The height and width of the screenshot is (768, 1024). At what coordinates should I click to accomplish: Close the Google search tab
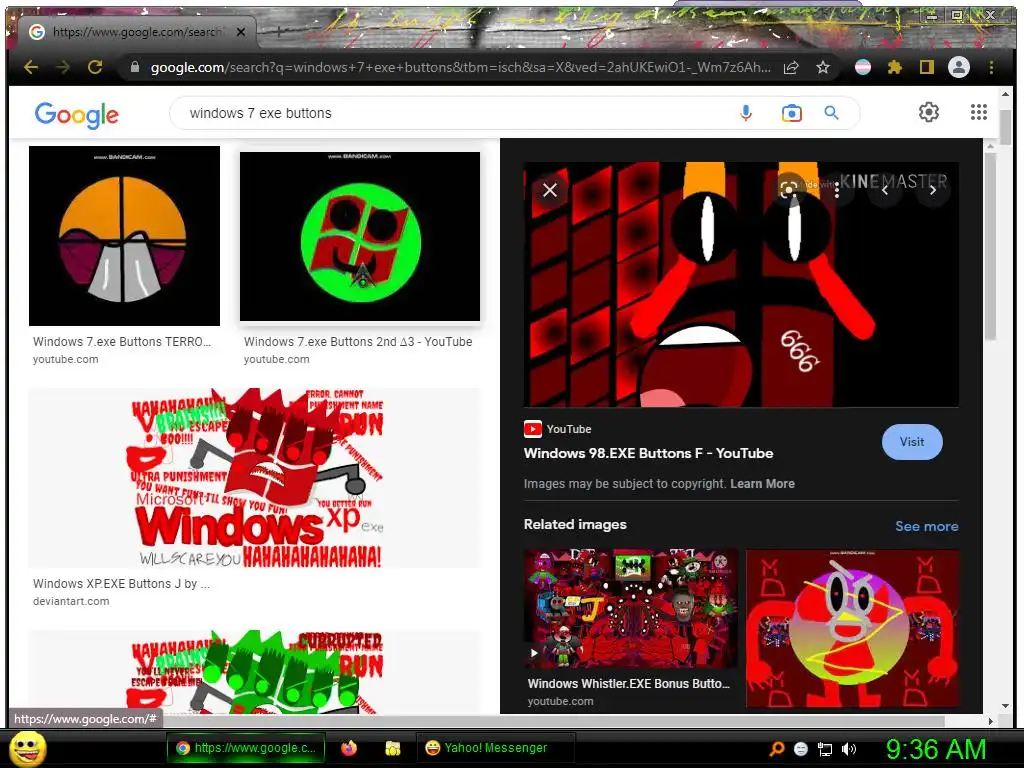click(241, 31)
